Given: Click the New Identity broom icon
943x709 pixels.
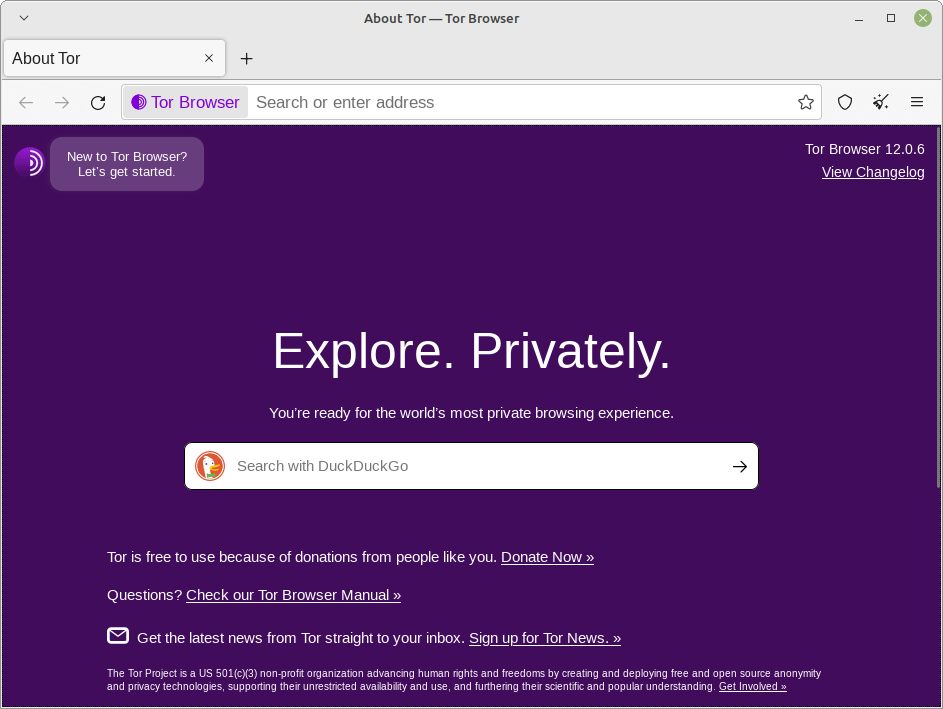Looking at the screenshot, I should [881, 102].
